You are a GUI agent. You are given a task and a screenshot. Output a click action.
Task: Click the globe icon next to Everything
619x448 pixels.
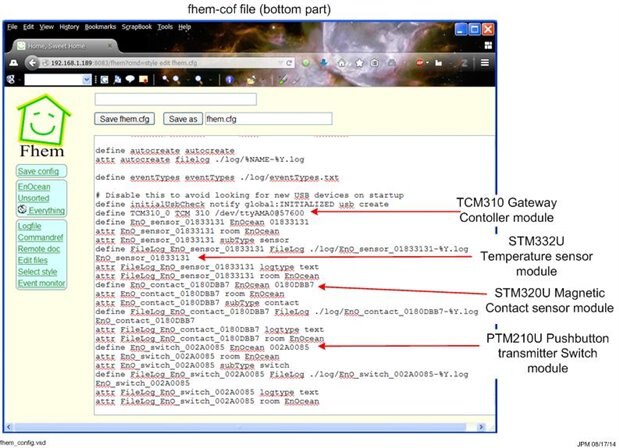[x=22, y=210]
